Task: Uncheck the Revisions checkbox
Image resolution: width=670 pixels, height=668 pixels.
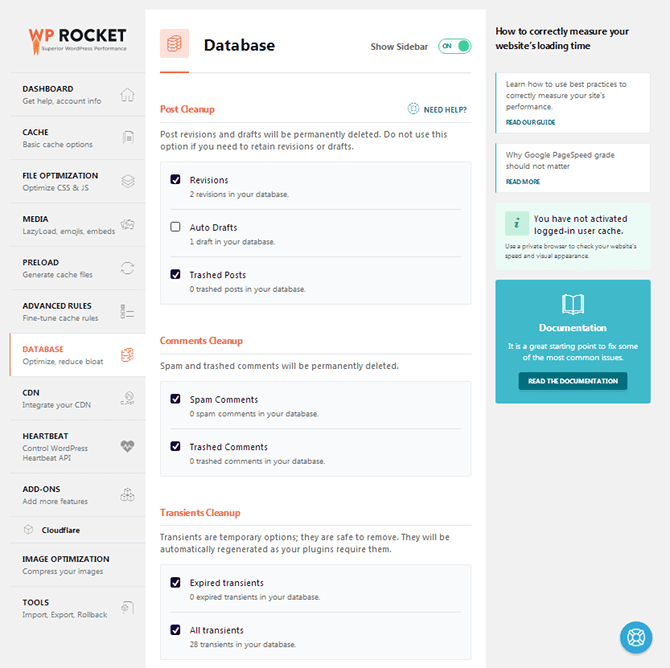Action: 175,180
